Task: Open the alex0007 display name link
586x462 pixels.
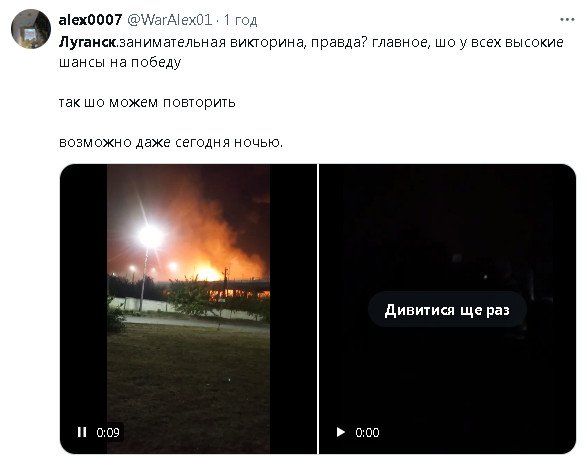Action: click(90, 19)
